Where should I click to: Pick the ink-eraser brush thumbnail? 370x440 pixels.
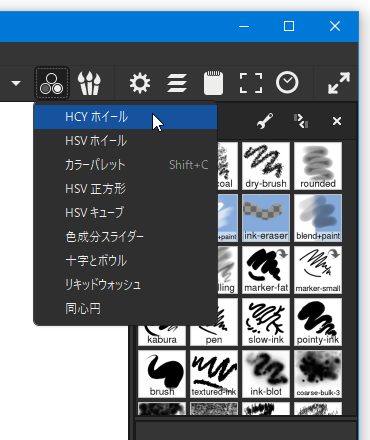pyautogui.click(x=266, y=218)
